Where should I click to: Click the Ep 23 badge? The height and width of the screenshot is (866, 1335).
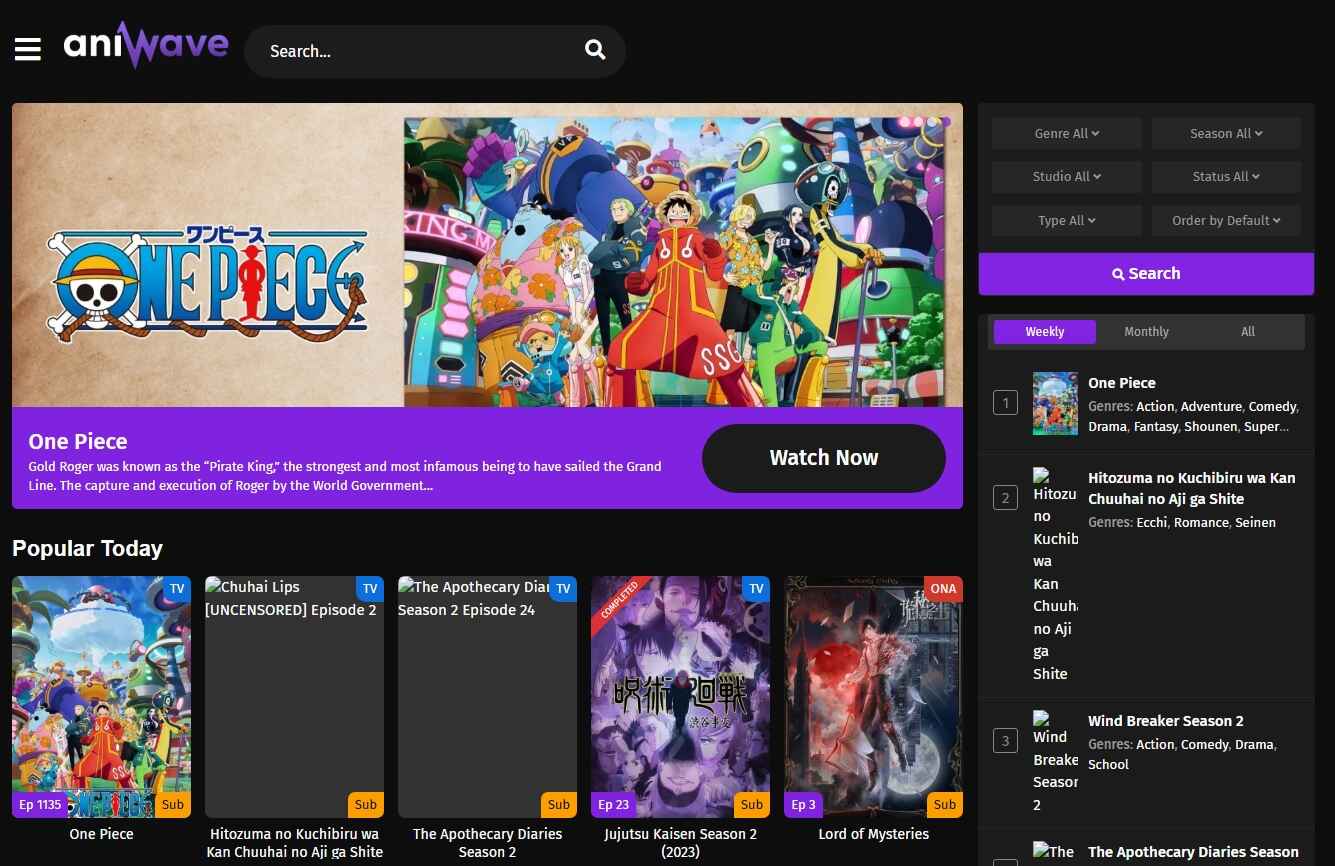[x=614, y=804]
